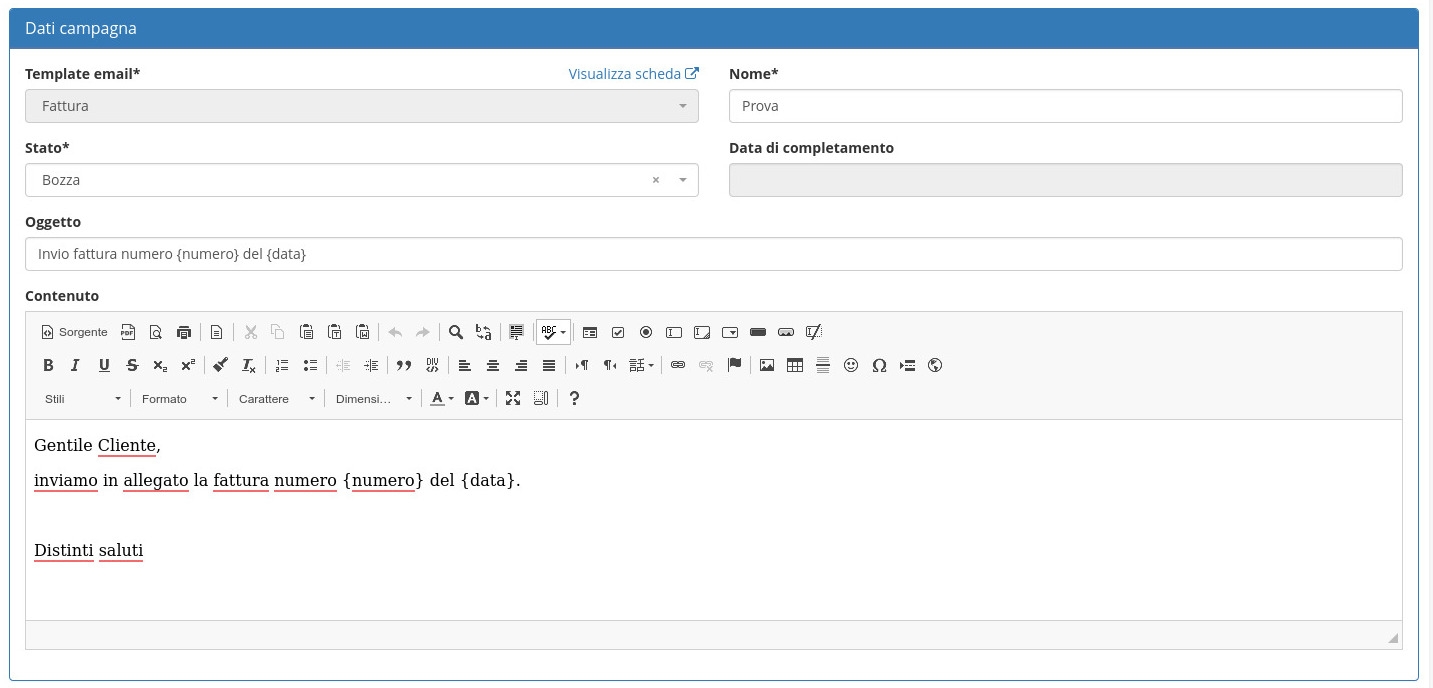1433x688 pixels.
Task: Toggle bold formatting in the editor
Action: click(48, 365)
